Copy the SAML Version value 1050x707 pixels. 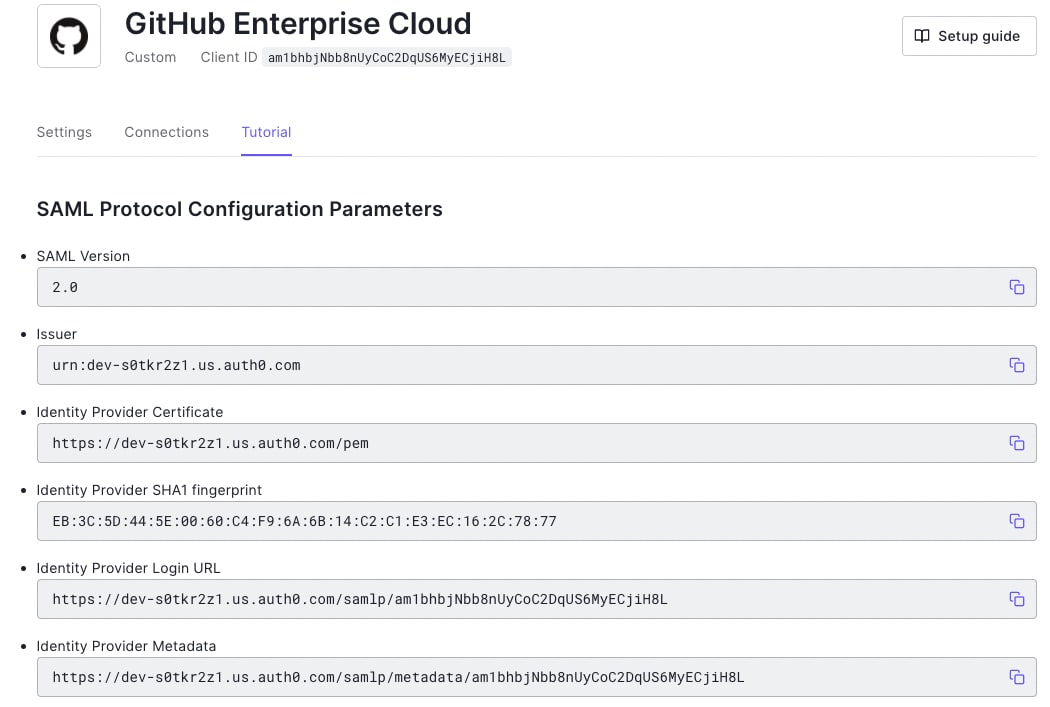point(1017,287)
